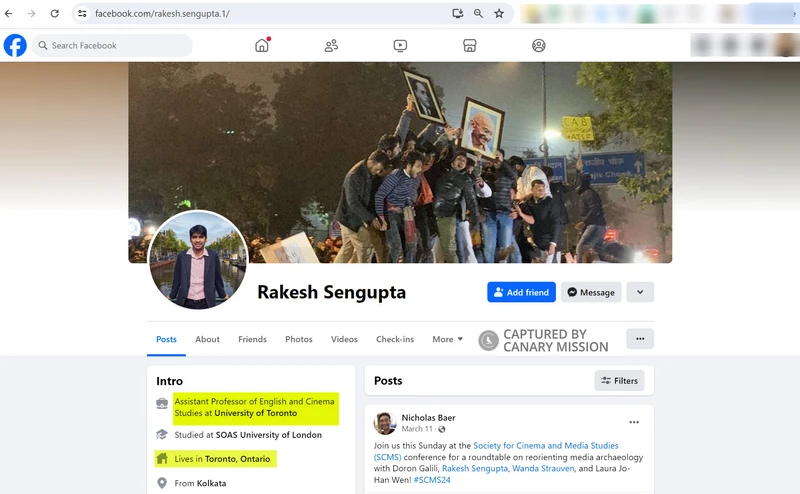Click the house icon beside Lives in
This screenshot has height=494, width=800.
coord(162,459)
